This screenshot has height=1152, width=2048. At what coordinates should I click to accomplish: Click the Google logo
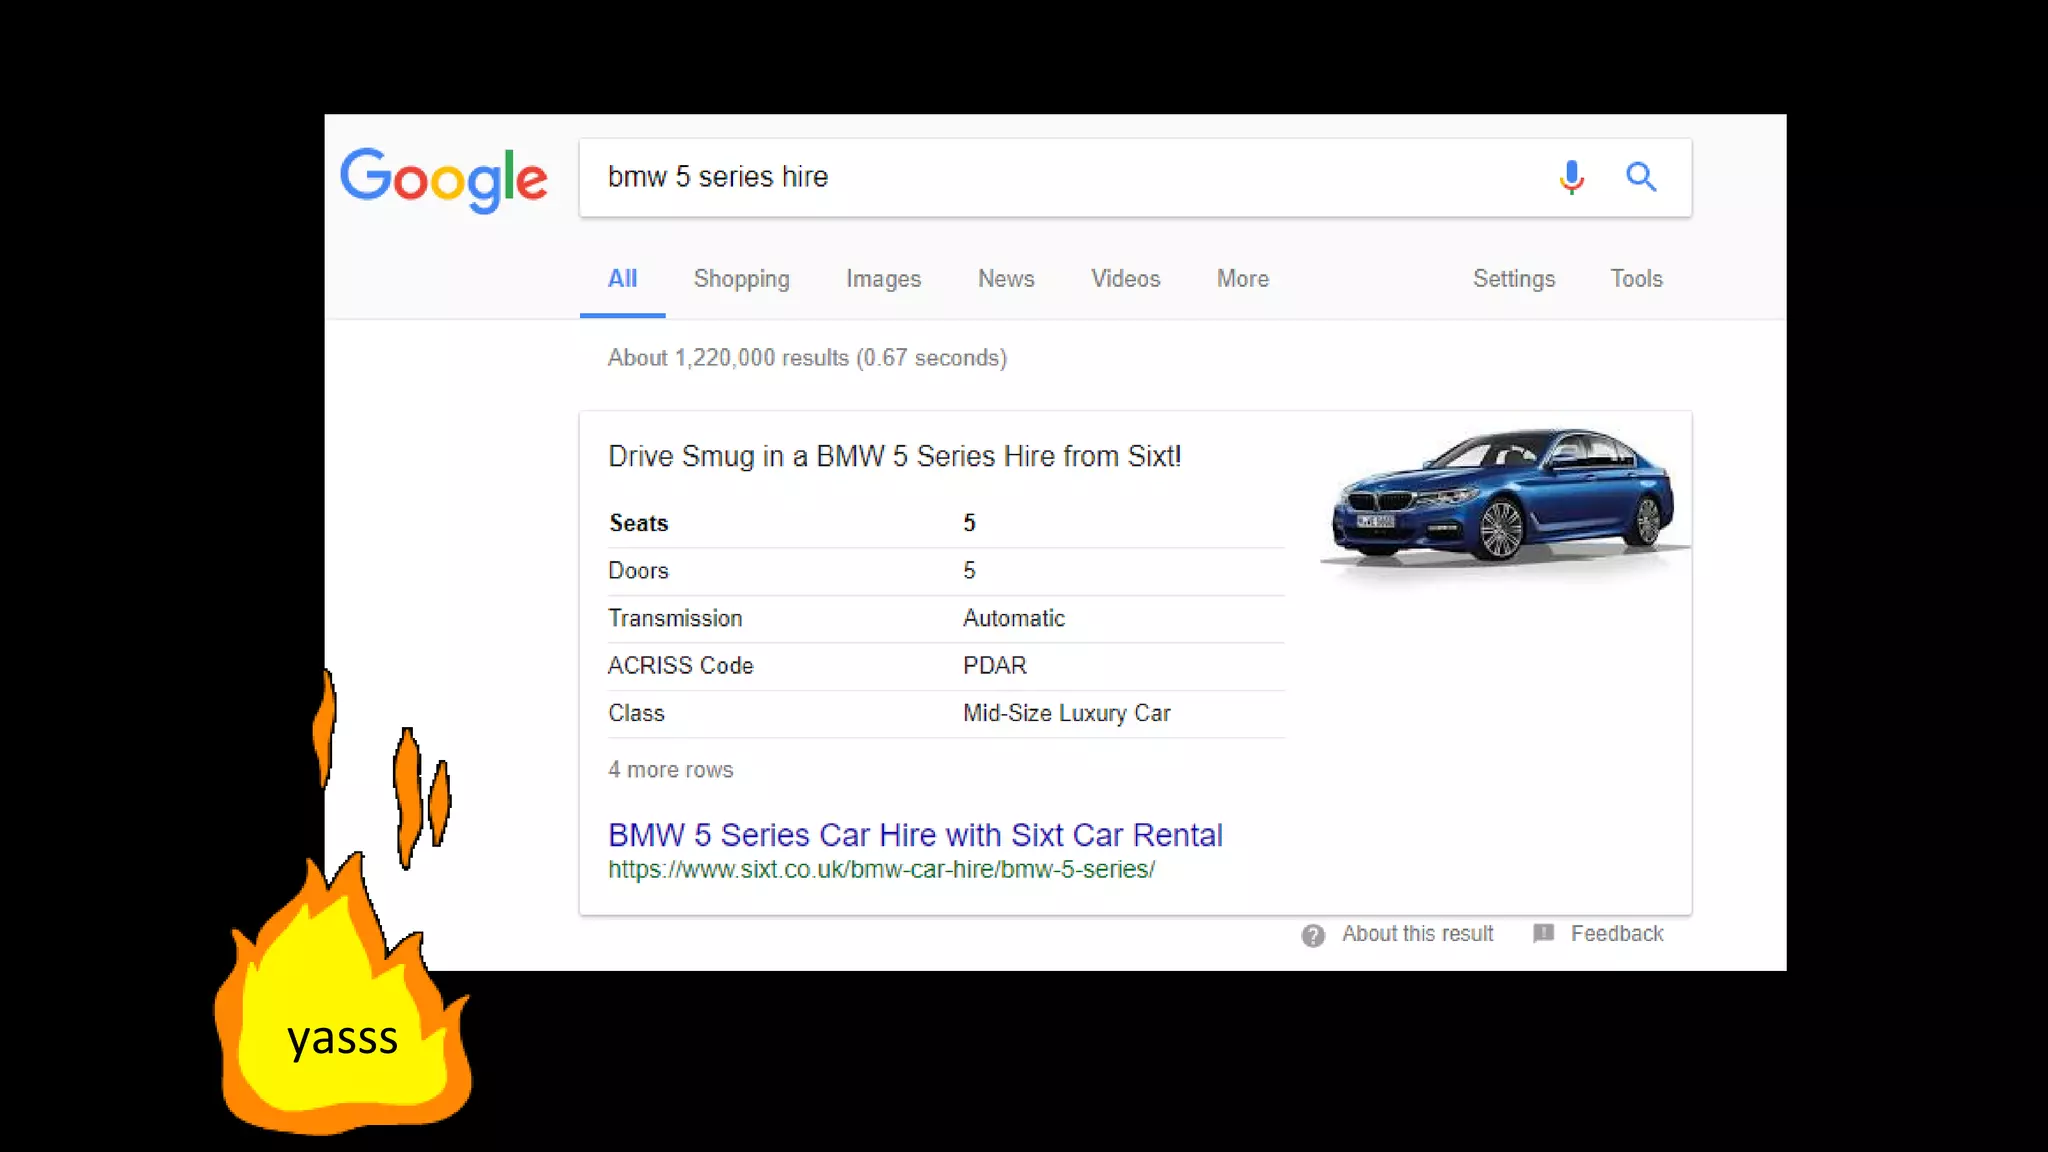click(x=443, y=180)
